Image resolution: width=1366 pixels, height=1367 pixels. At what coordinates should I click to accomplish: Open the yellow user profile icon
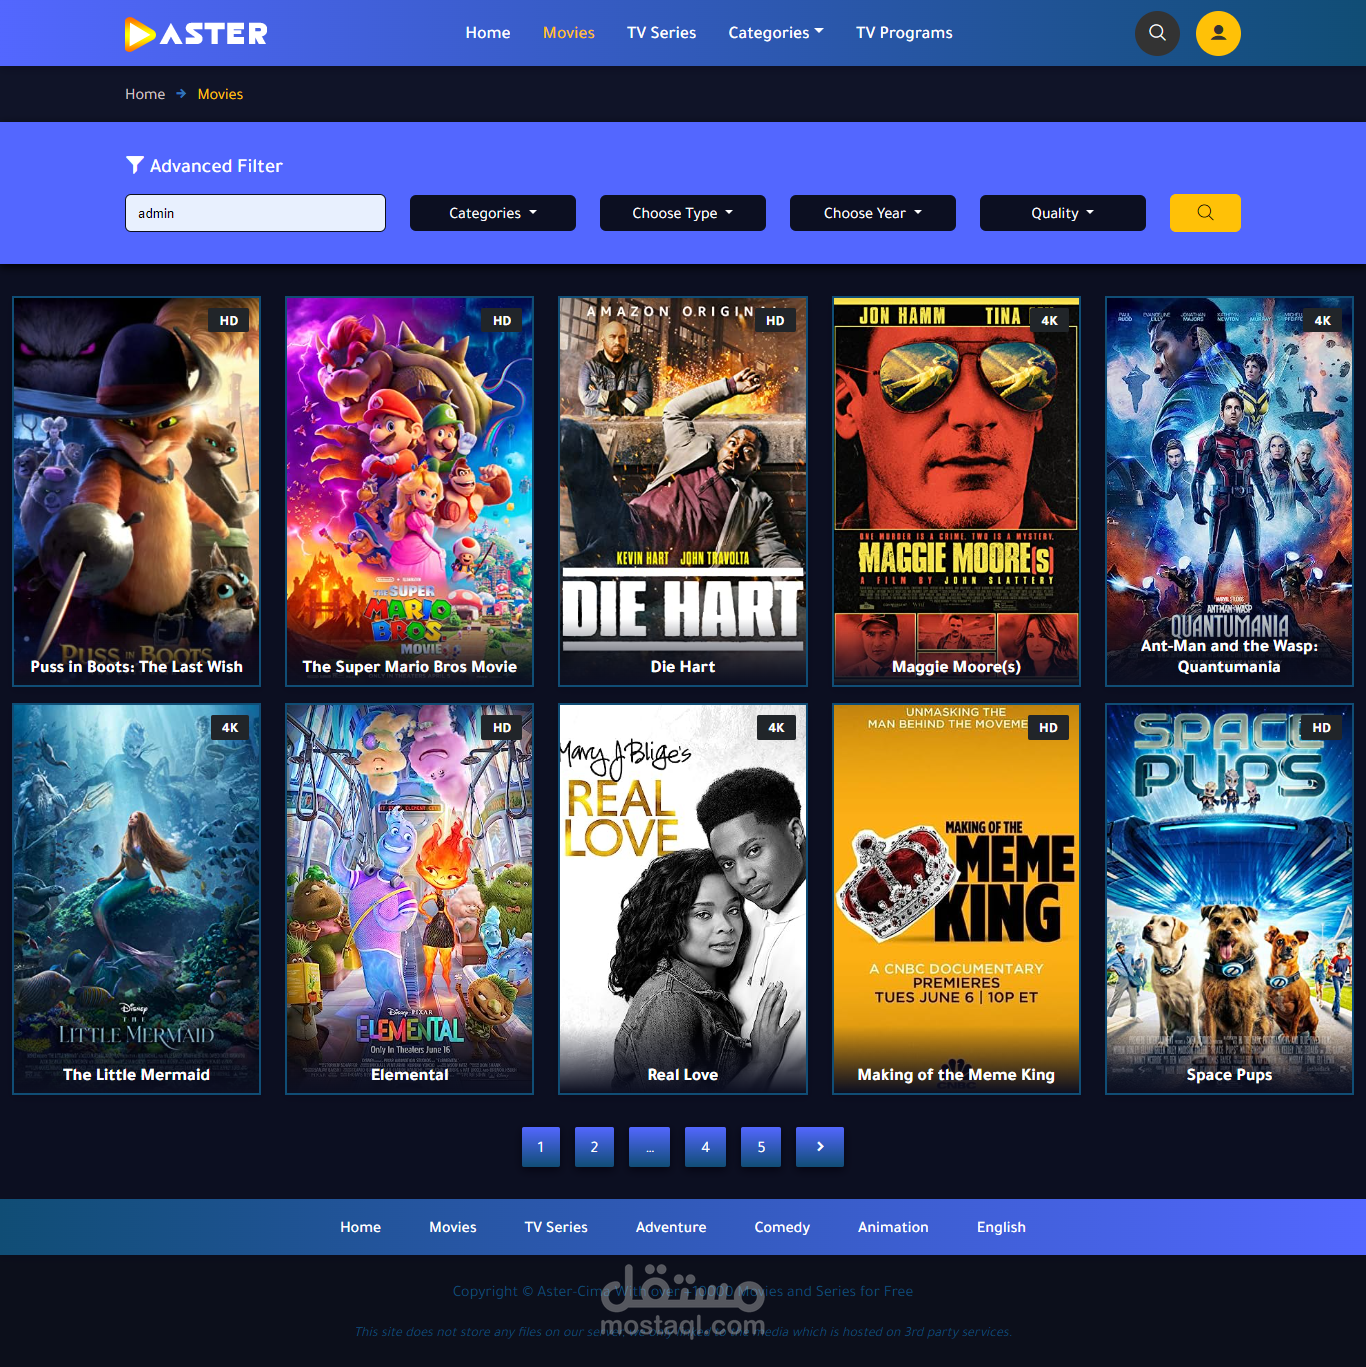(x=1218, y=33)
